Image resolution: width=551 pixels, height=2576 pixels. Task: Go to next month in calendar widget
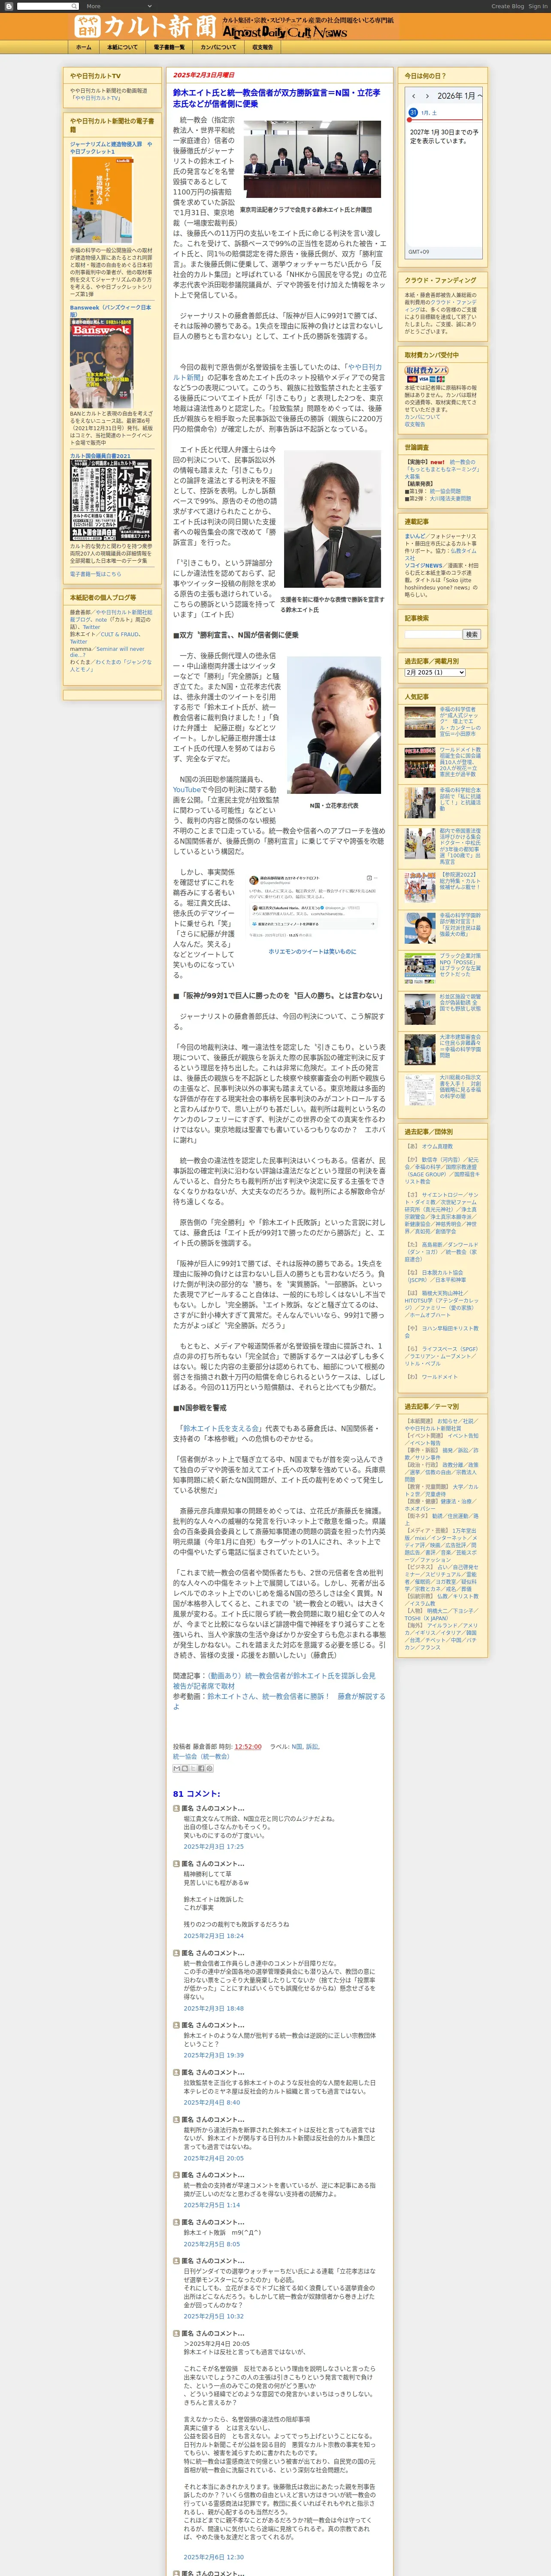[427, 96]
